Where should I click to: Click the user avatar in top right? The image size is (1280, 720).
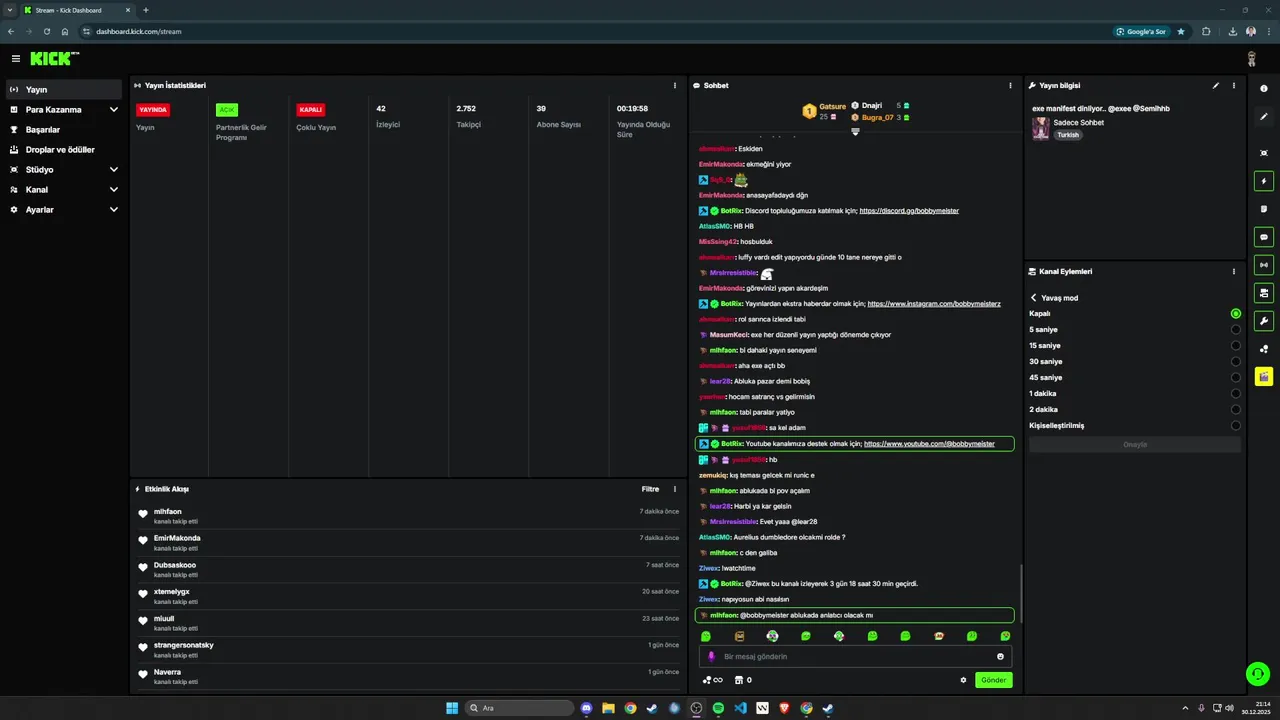click(1251, 59)
